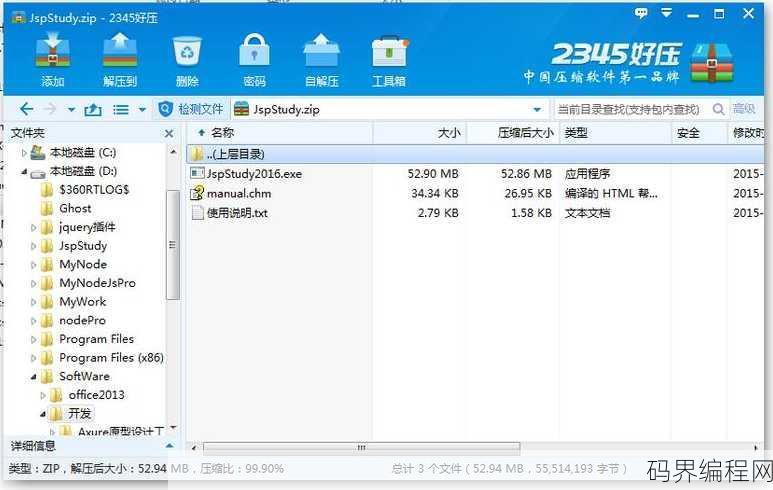Viewport: 773px width, 490px height.
Task: Select the manual.chm file
Action: coord(239,193)
